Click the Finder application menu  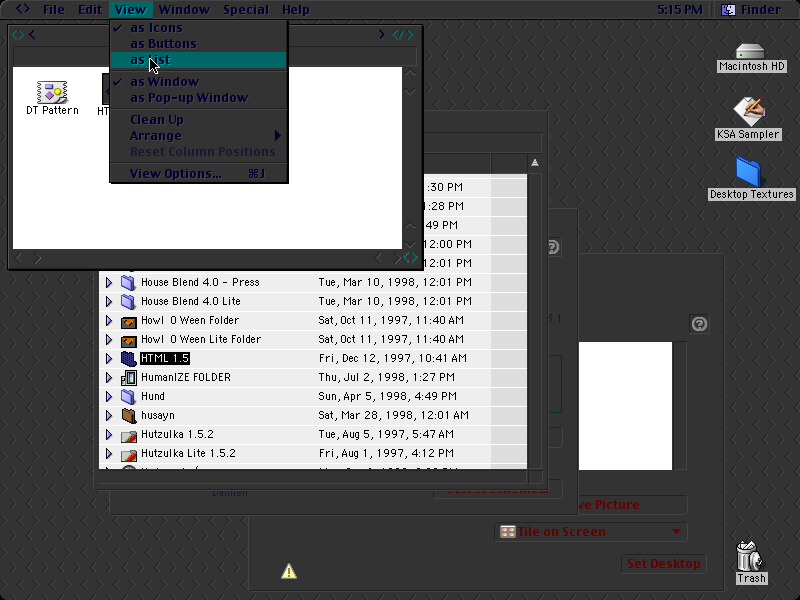point(751,10)
